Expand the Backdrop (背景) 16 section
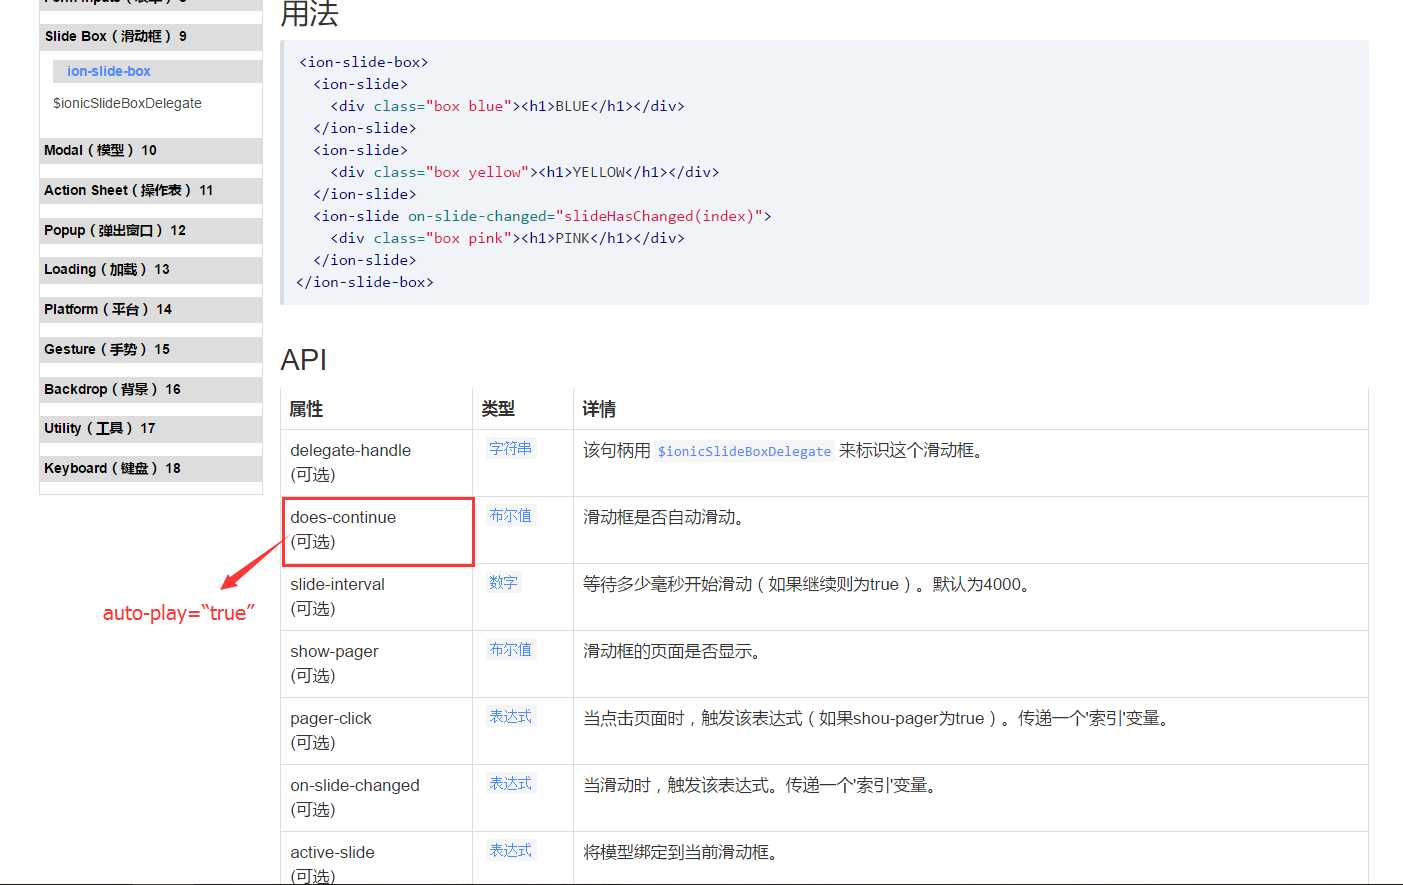Image resolution: width=1403 pixels, height=885 pixels. (151, 389)
